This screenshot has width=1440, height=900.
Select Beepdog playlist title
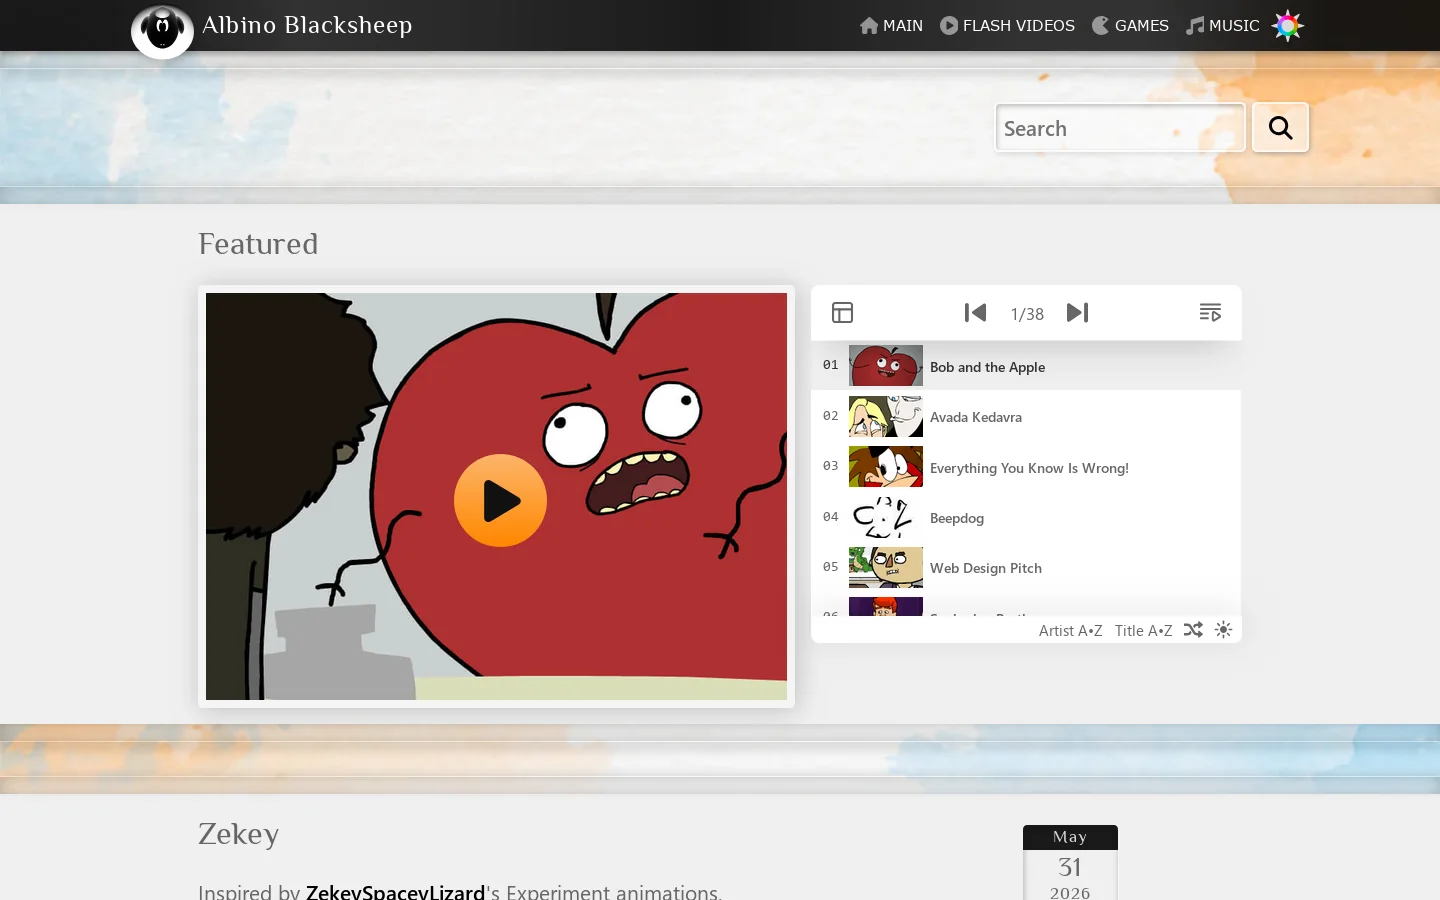(957, 518)
